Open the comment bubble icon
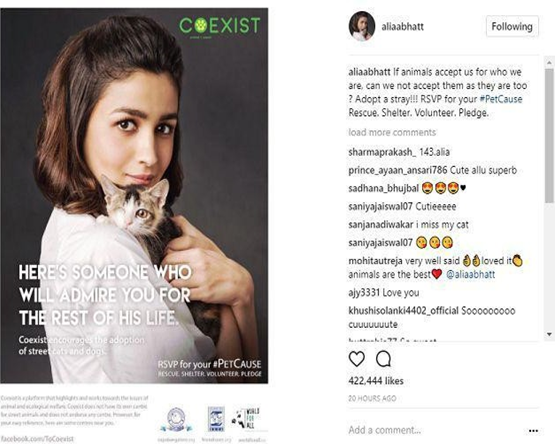 [384, 359]
